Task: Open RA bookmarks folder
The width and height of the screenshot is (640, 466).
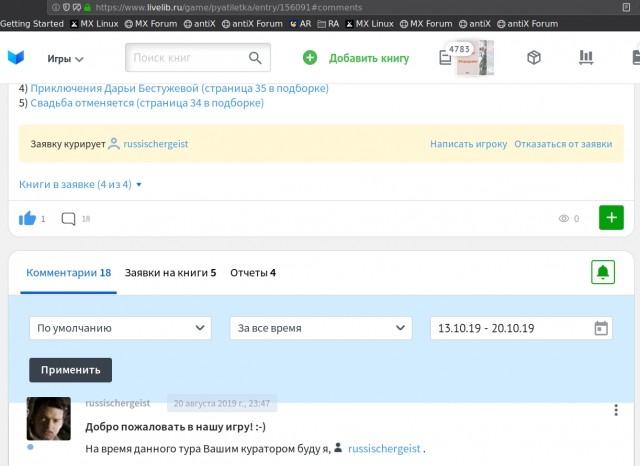Action: pyautogui.click(x=328, y=24)
